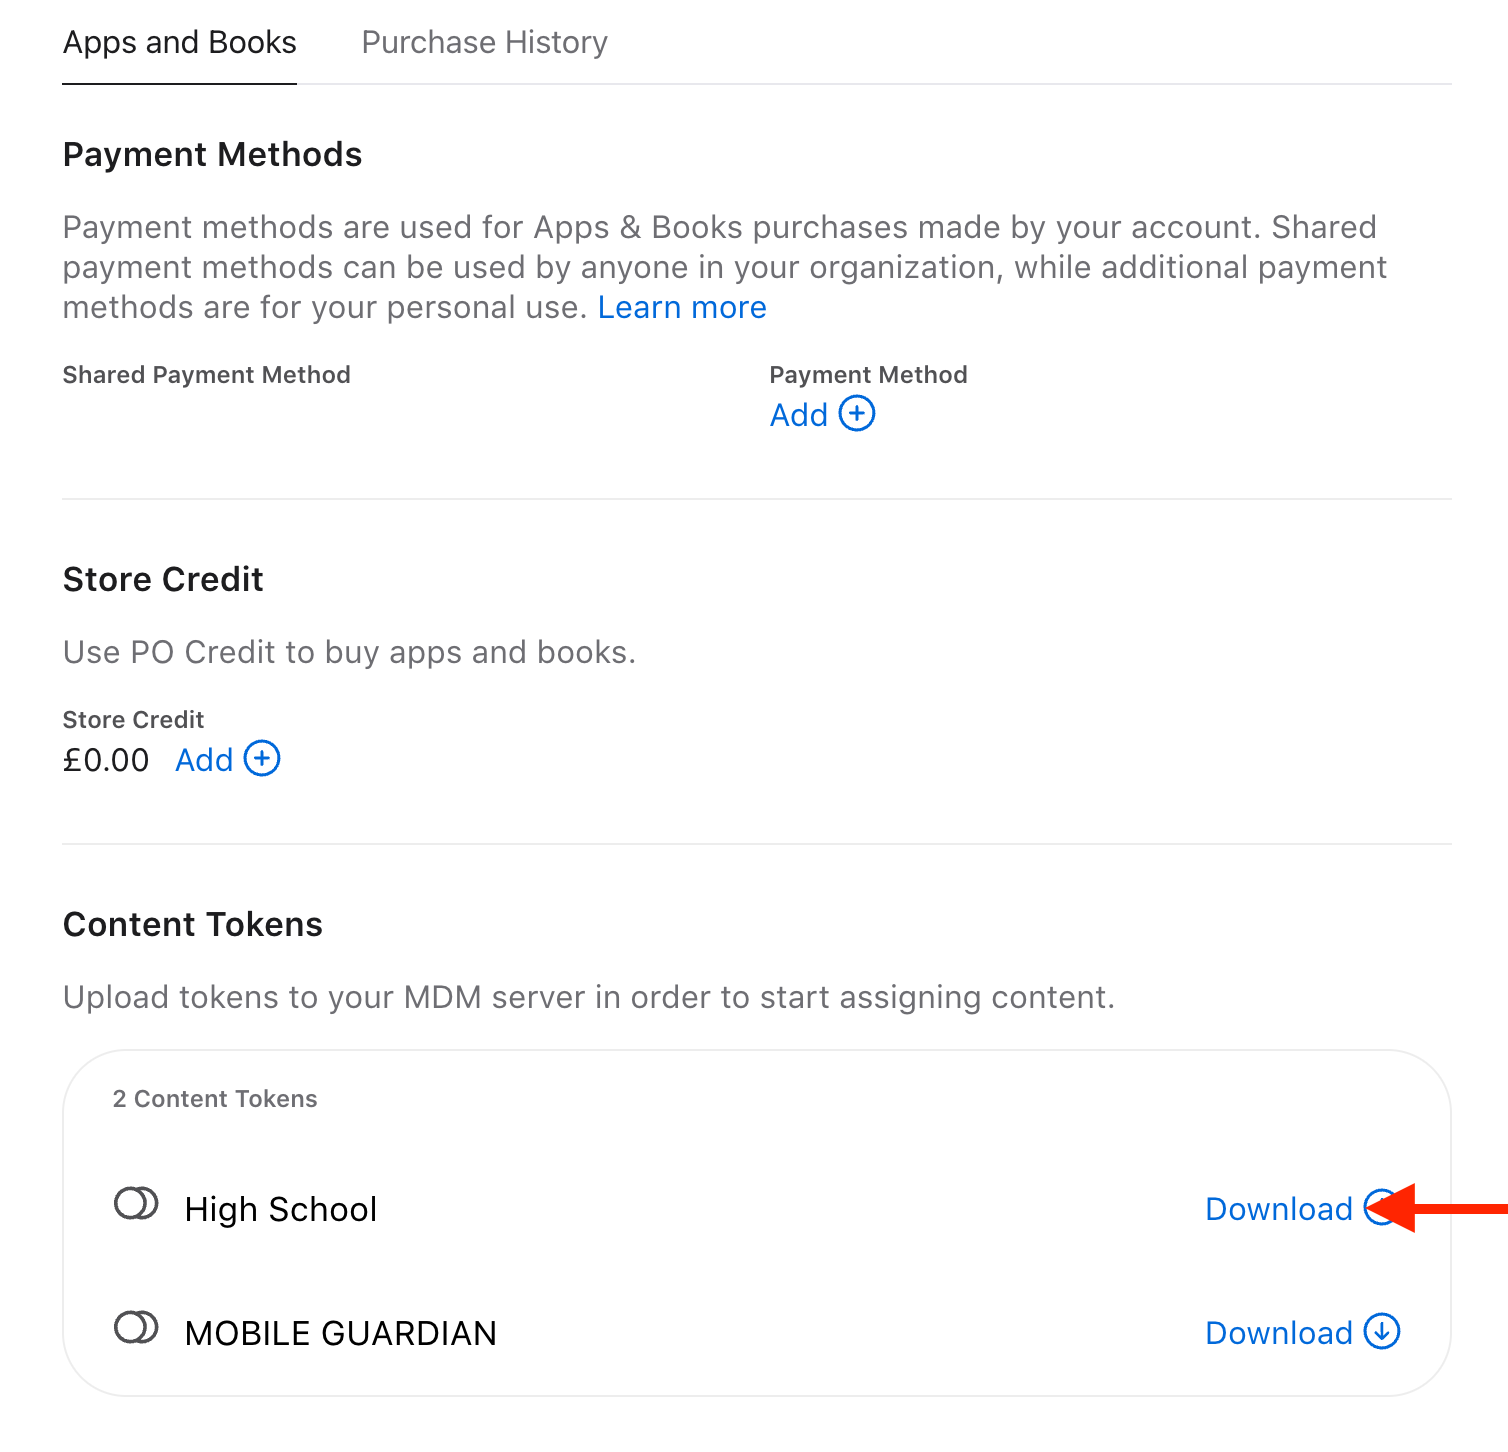This screenshot has width=1508, height=1452.
Task: Select the Apps and Books tab
Action: tap(180, 42)
